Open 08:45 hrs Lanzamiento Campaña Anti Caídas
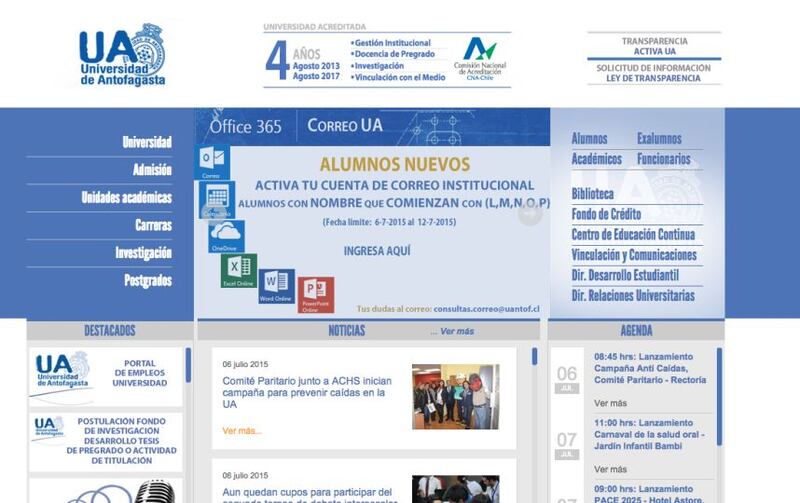Screen dimensions: 800x503 [650, 368]
